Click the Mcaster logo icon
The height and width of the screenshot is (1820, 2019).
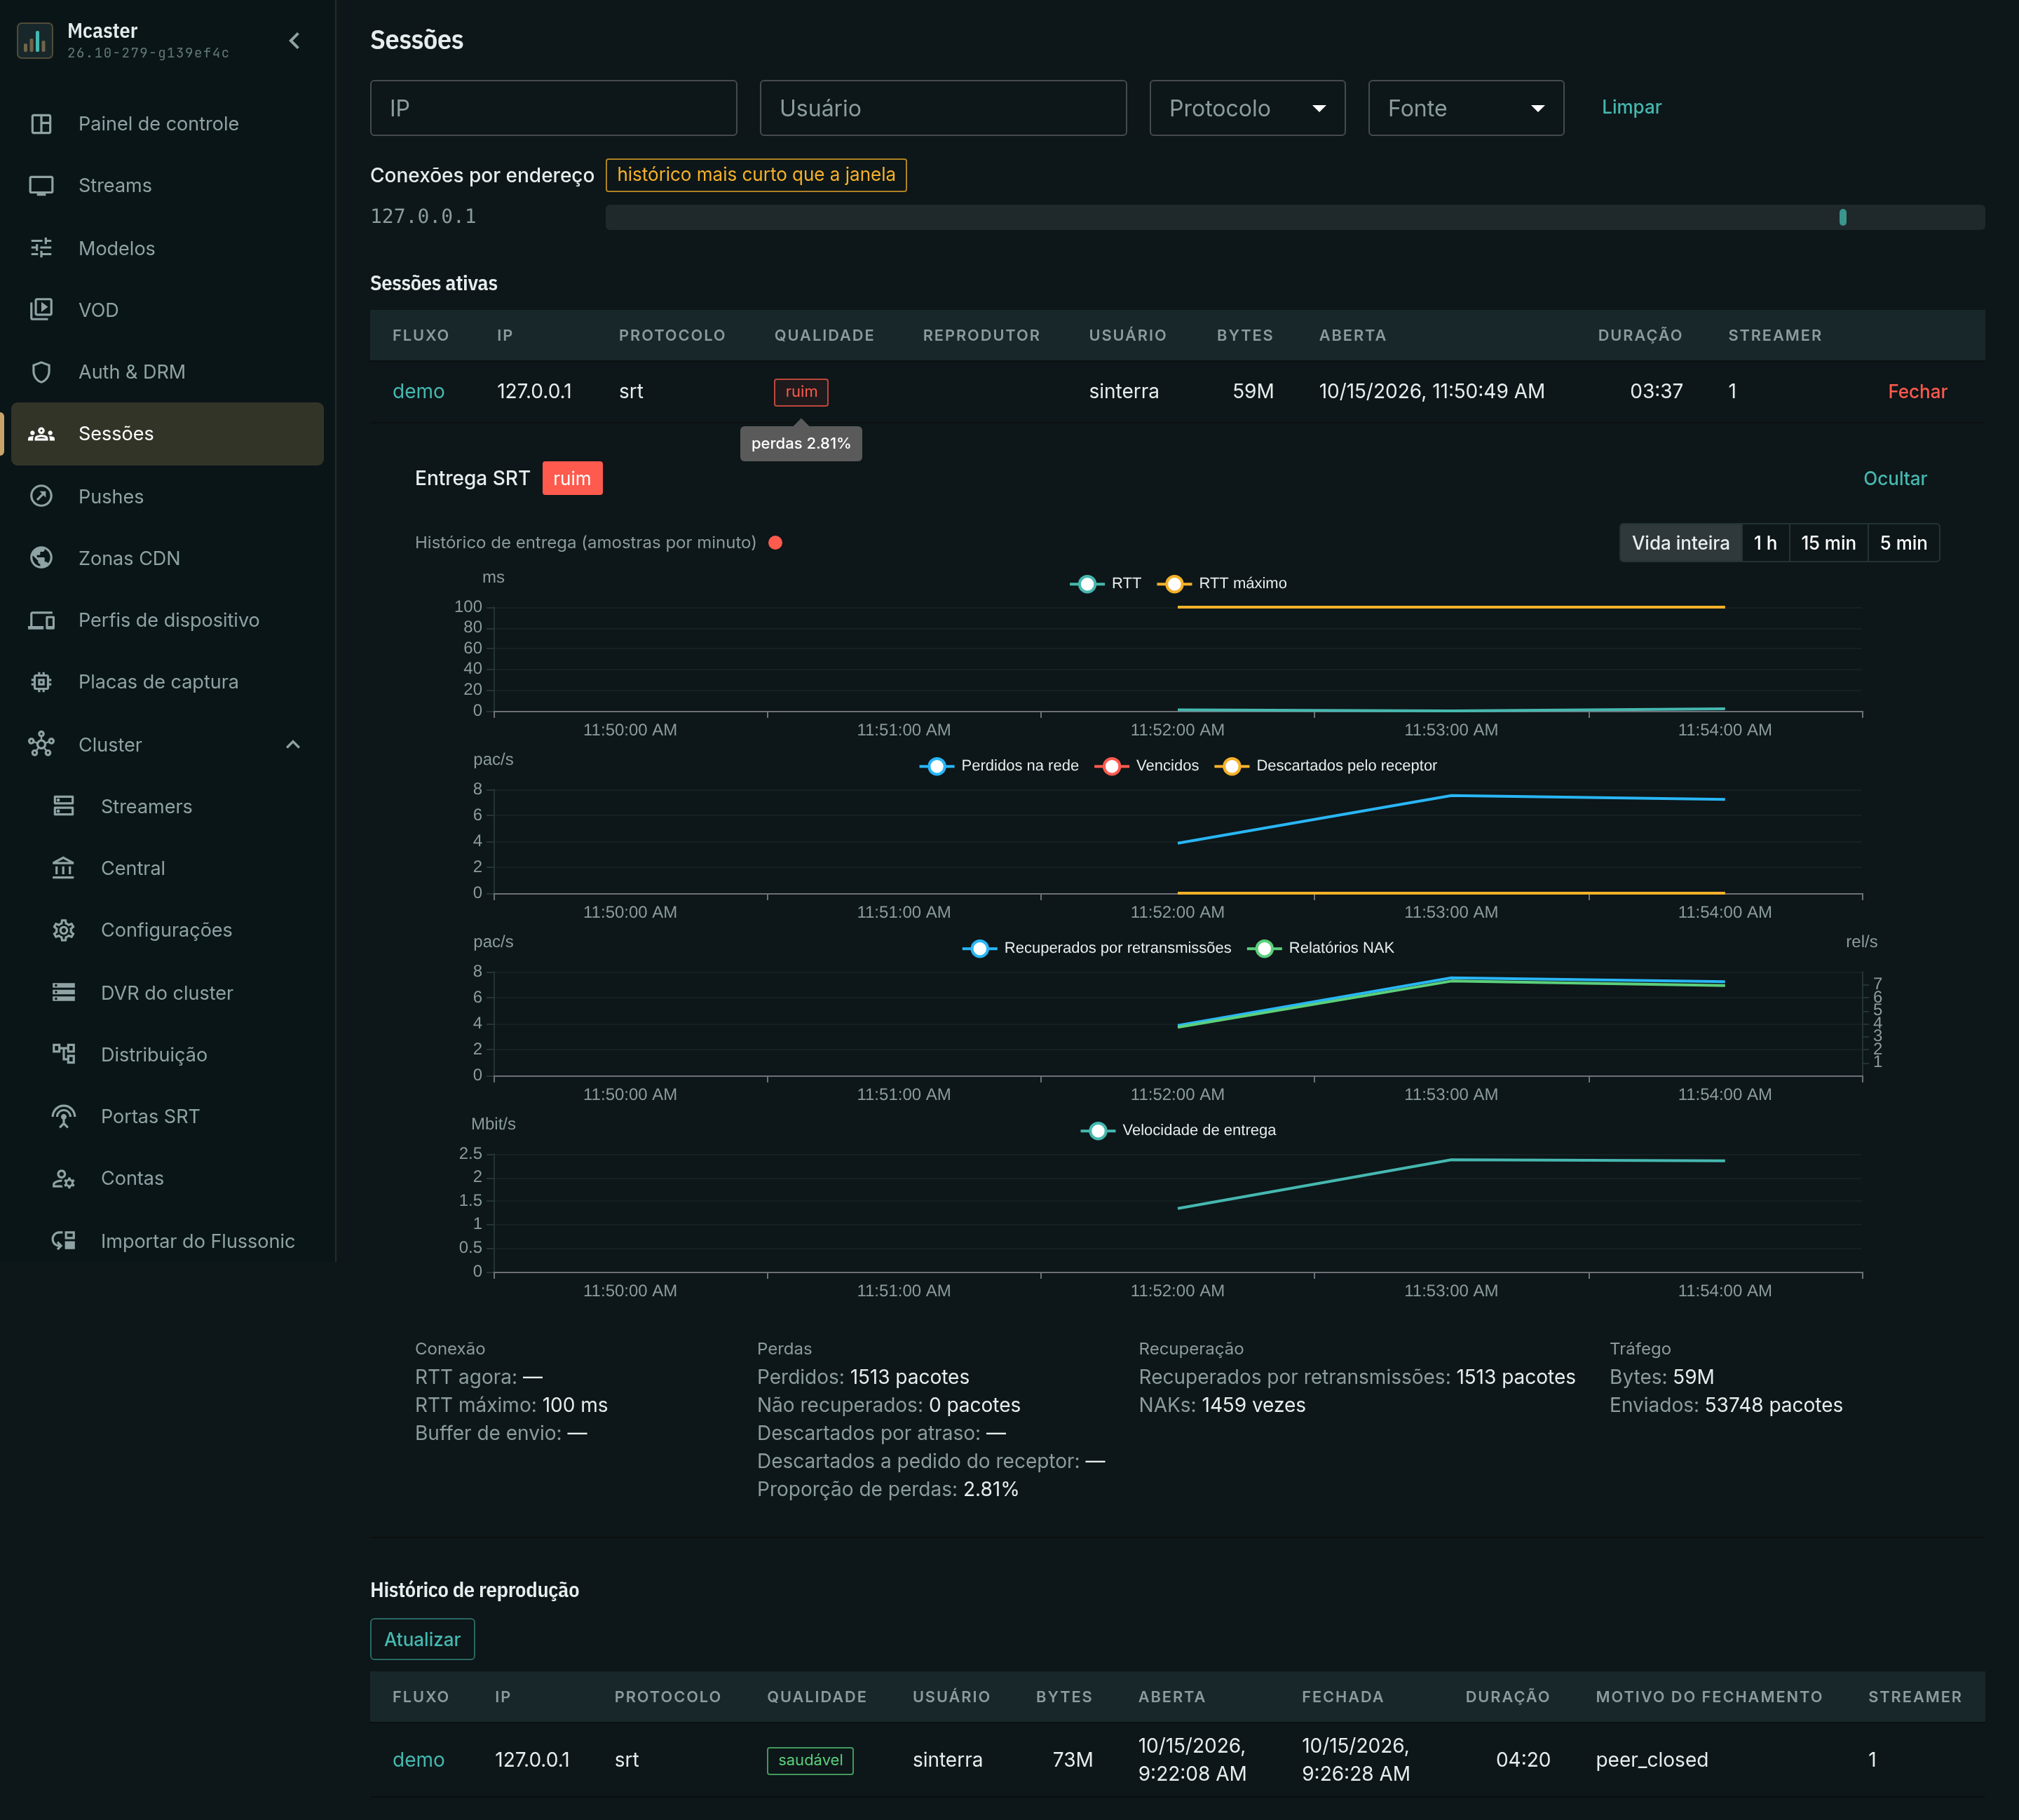pyautogui.click(x=35, y=41)
